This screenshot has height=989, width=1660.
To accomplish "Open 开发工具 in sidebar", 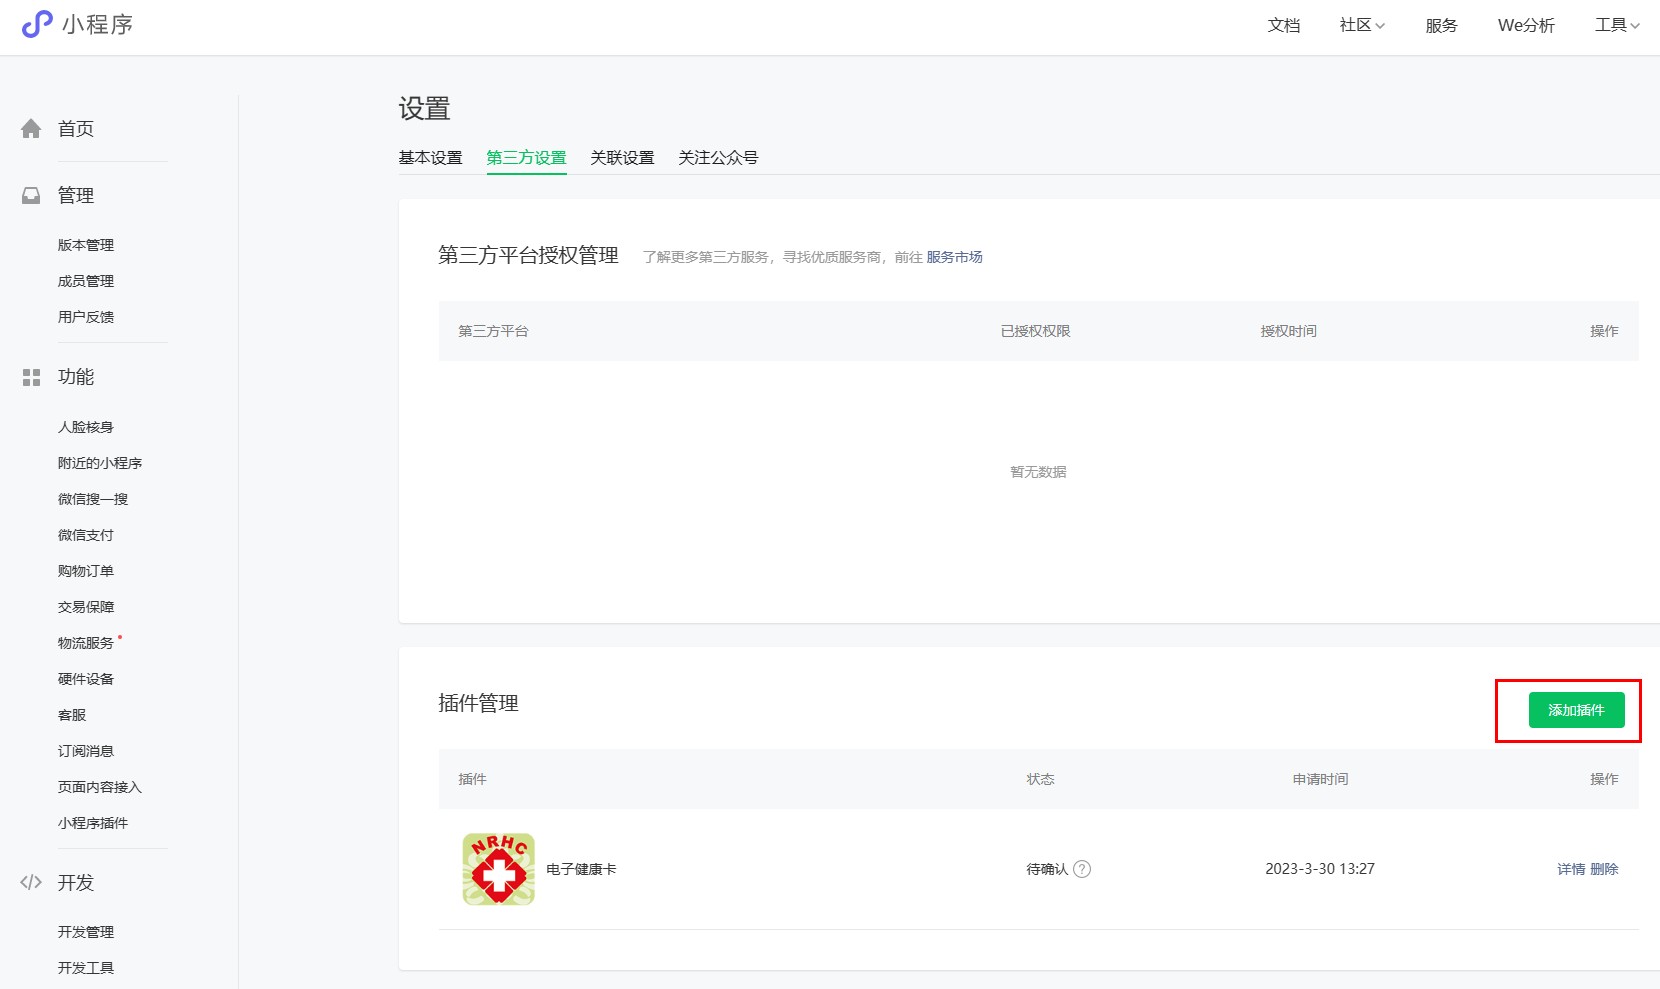I will (86, 968).
